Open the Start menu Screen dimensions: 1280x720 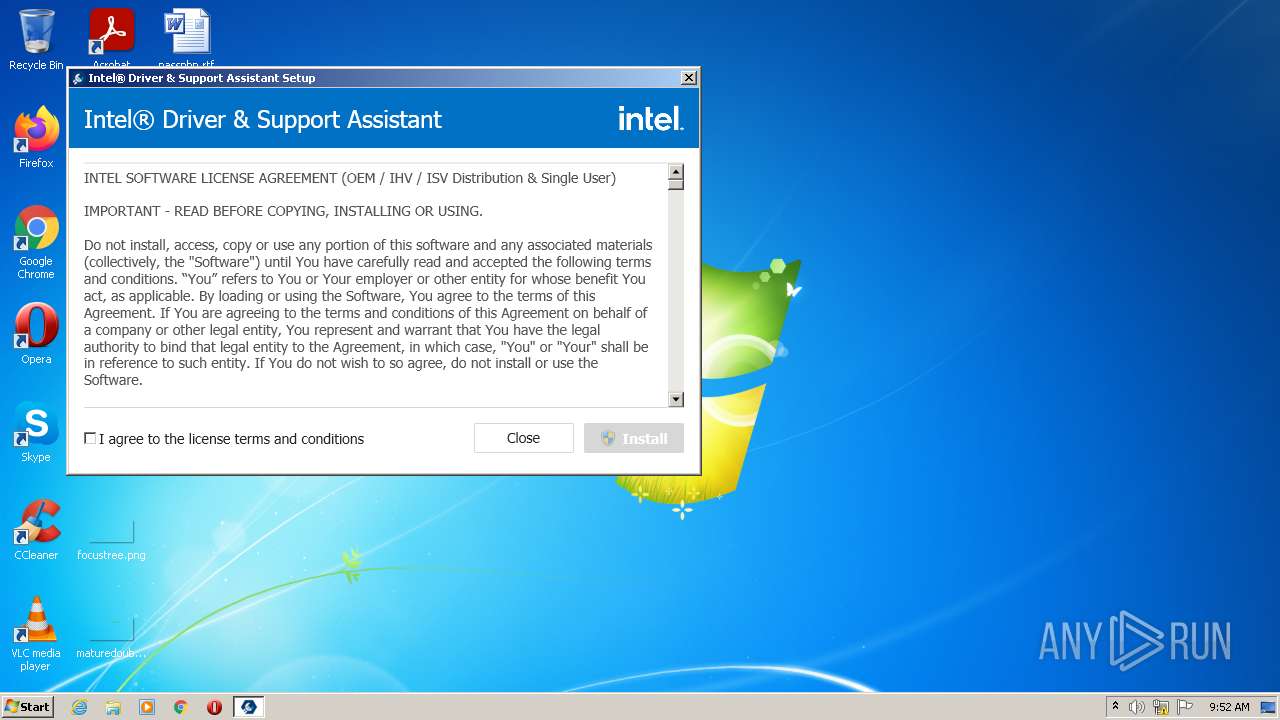click(27, 707)
